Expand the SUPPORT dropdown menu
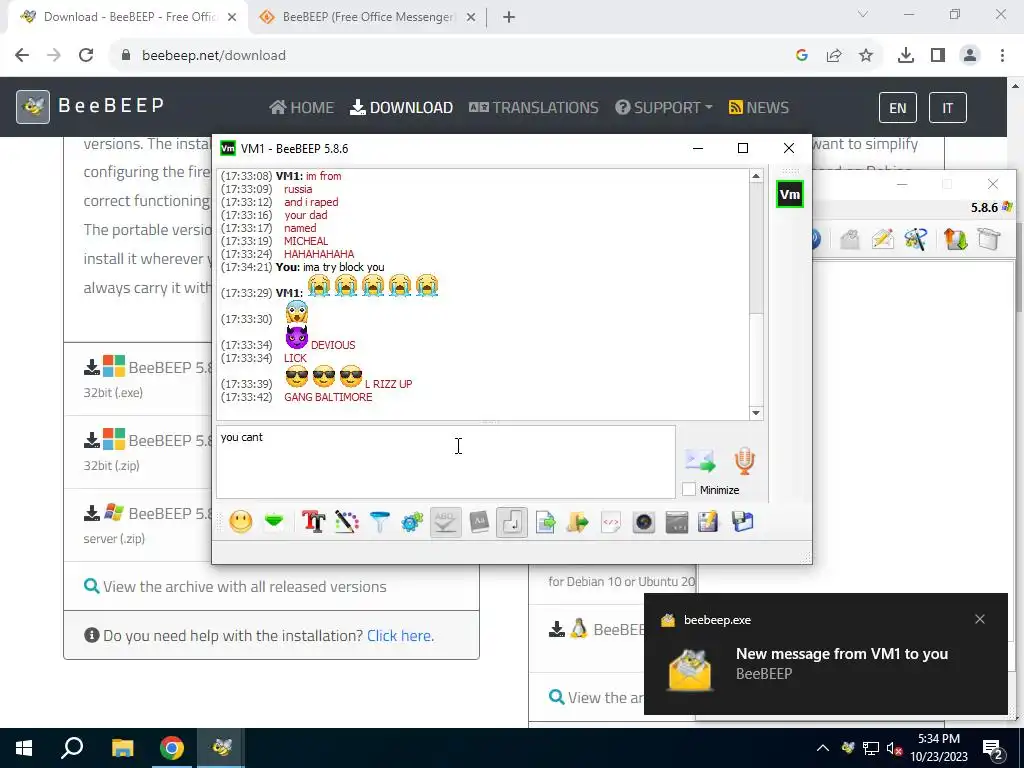Screen dimensions: 1024x768 click(x=664, y=108)
